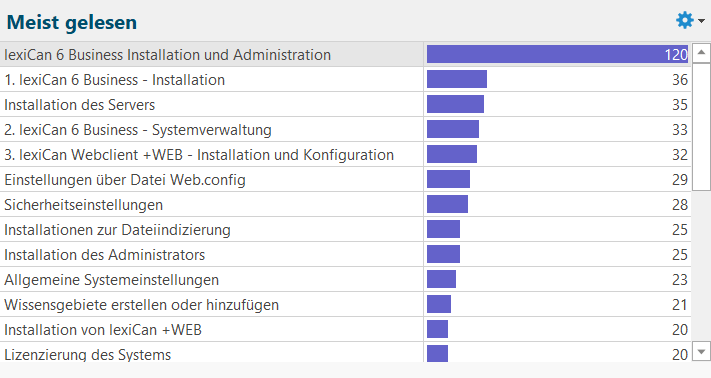Select Allgemeine Systemeinstellungen row
The image size is (711, 378).
click(346, 279)
